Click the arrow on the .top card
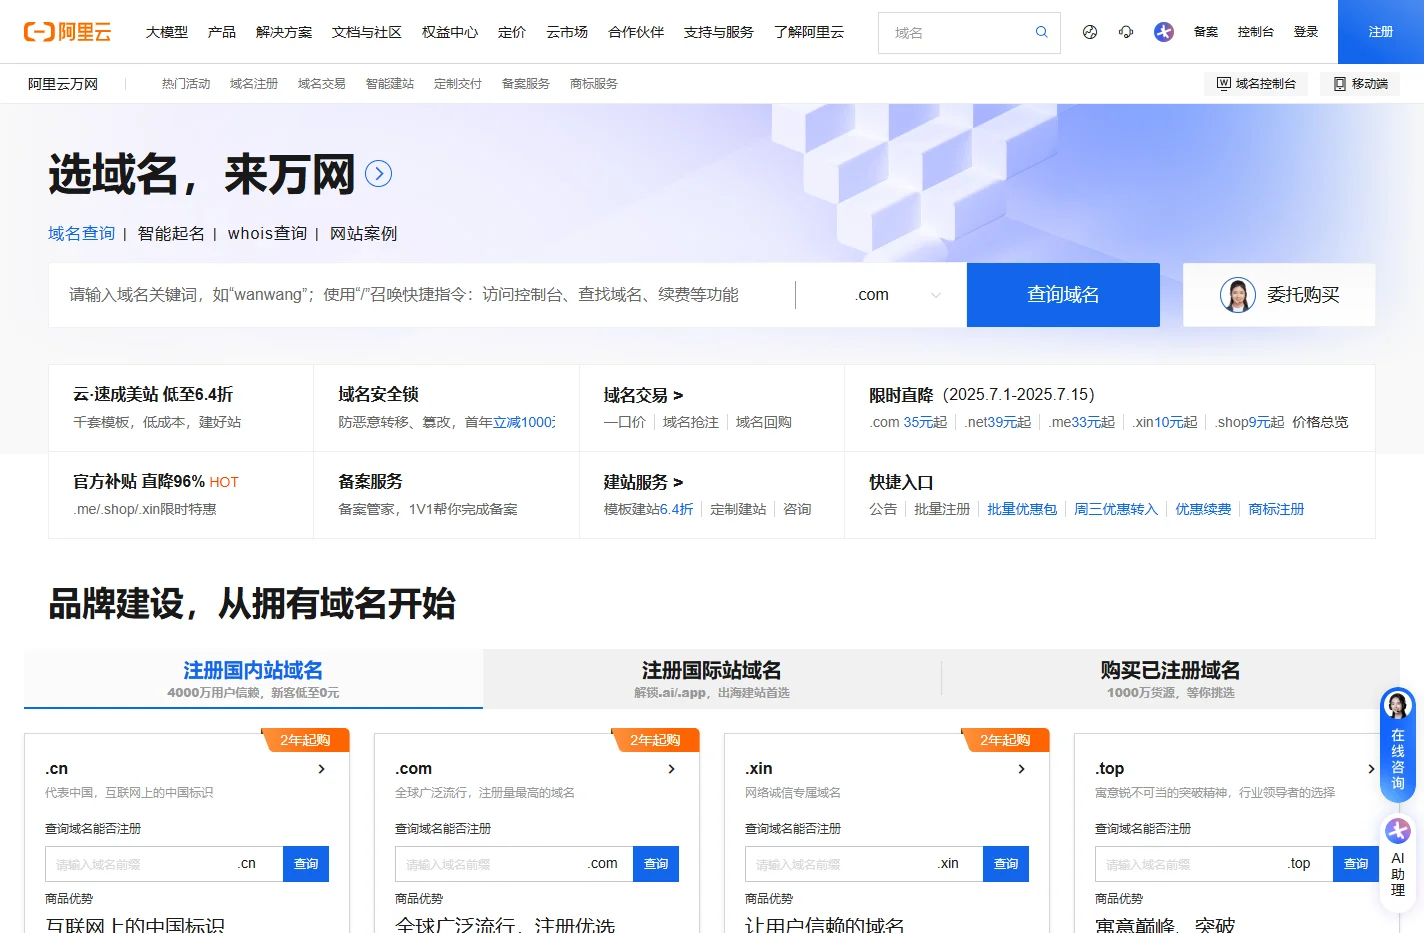Screen dimensions: 1424x933 pyautogui.click(x=1371, y=769)
